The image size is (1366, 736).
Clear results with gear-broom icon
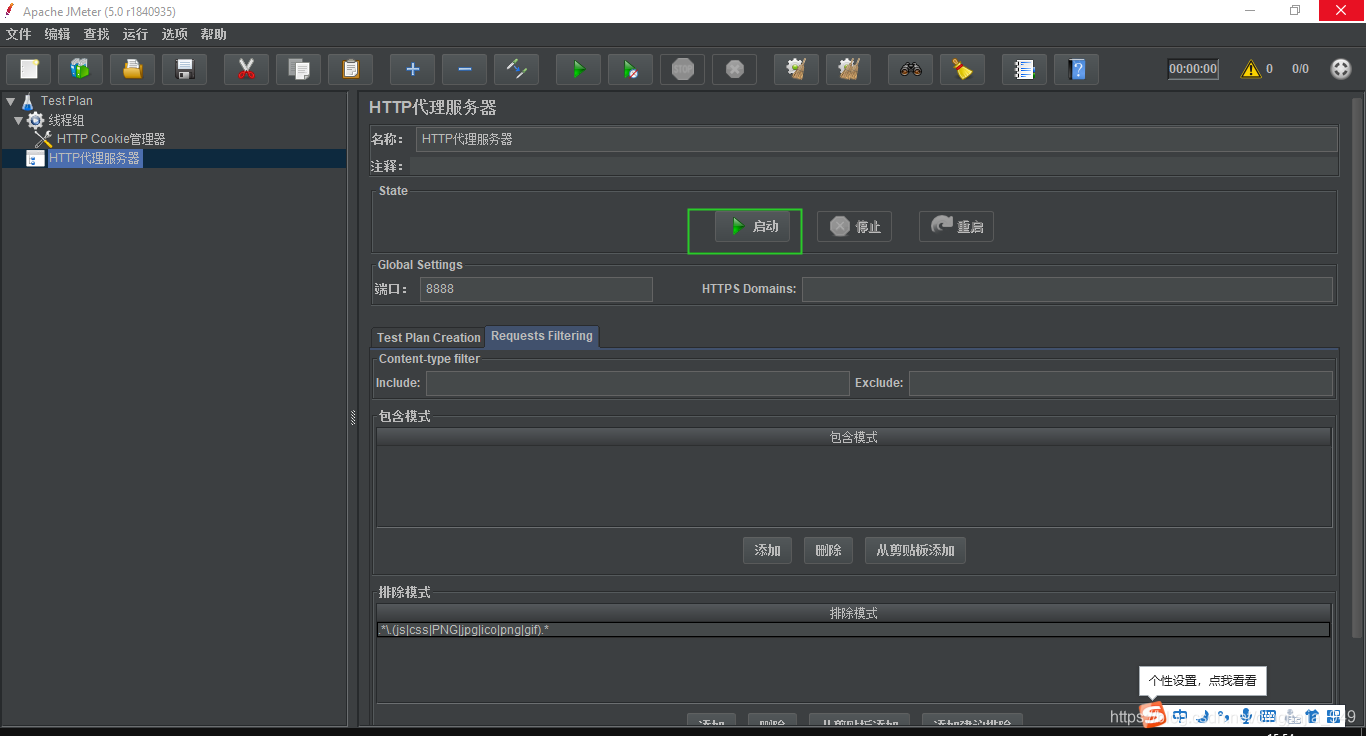coord(797,69)
